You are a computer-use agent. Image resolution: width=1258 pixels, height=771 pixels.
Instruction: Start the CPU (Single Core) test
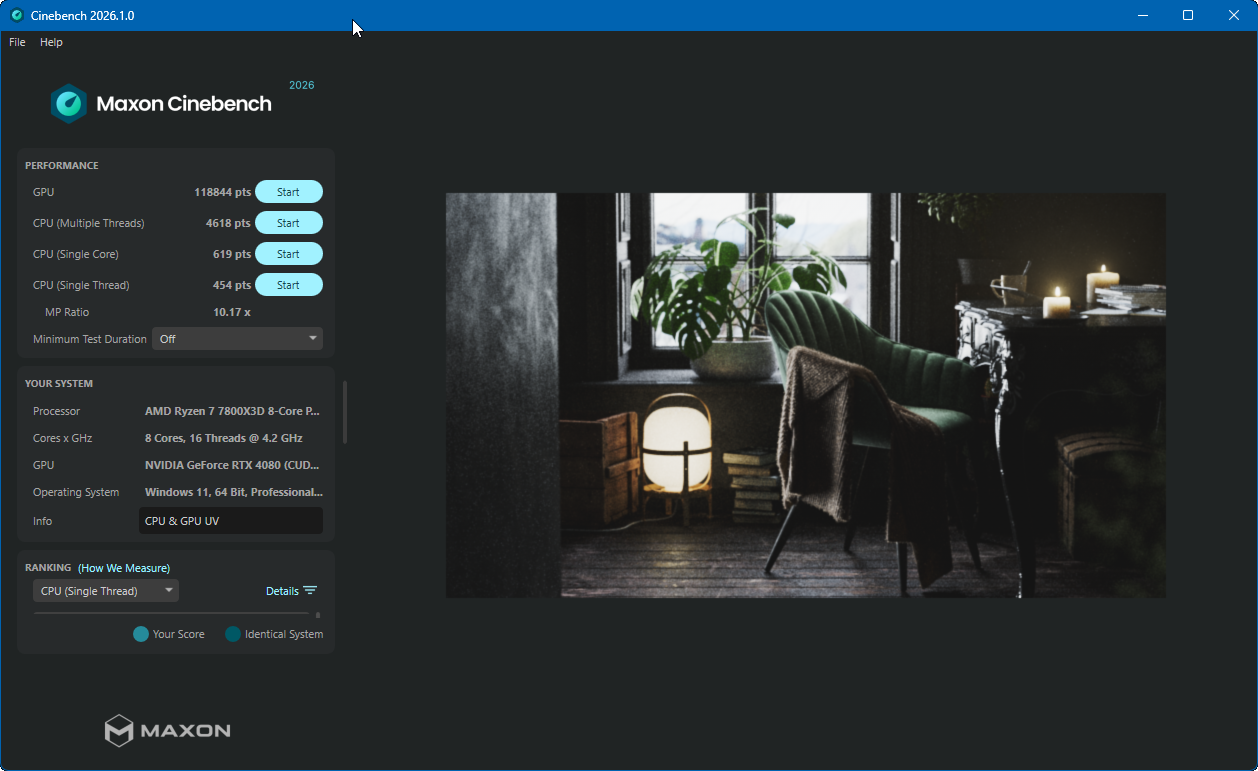[289, 254]
